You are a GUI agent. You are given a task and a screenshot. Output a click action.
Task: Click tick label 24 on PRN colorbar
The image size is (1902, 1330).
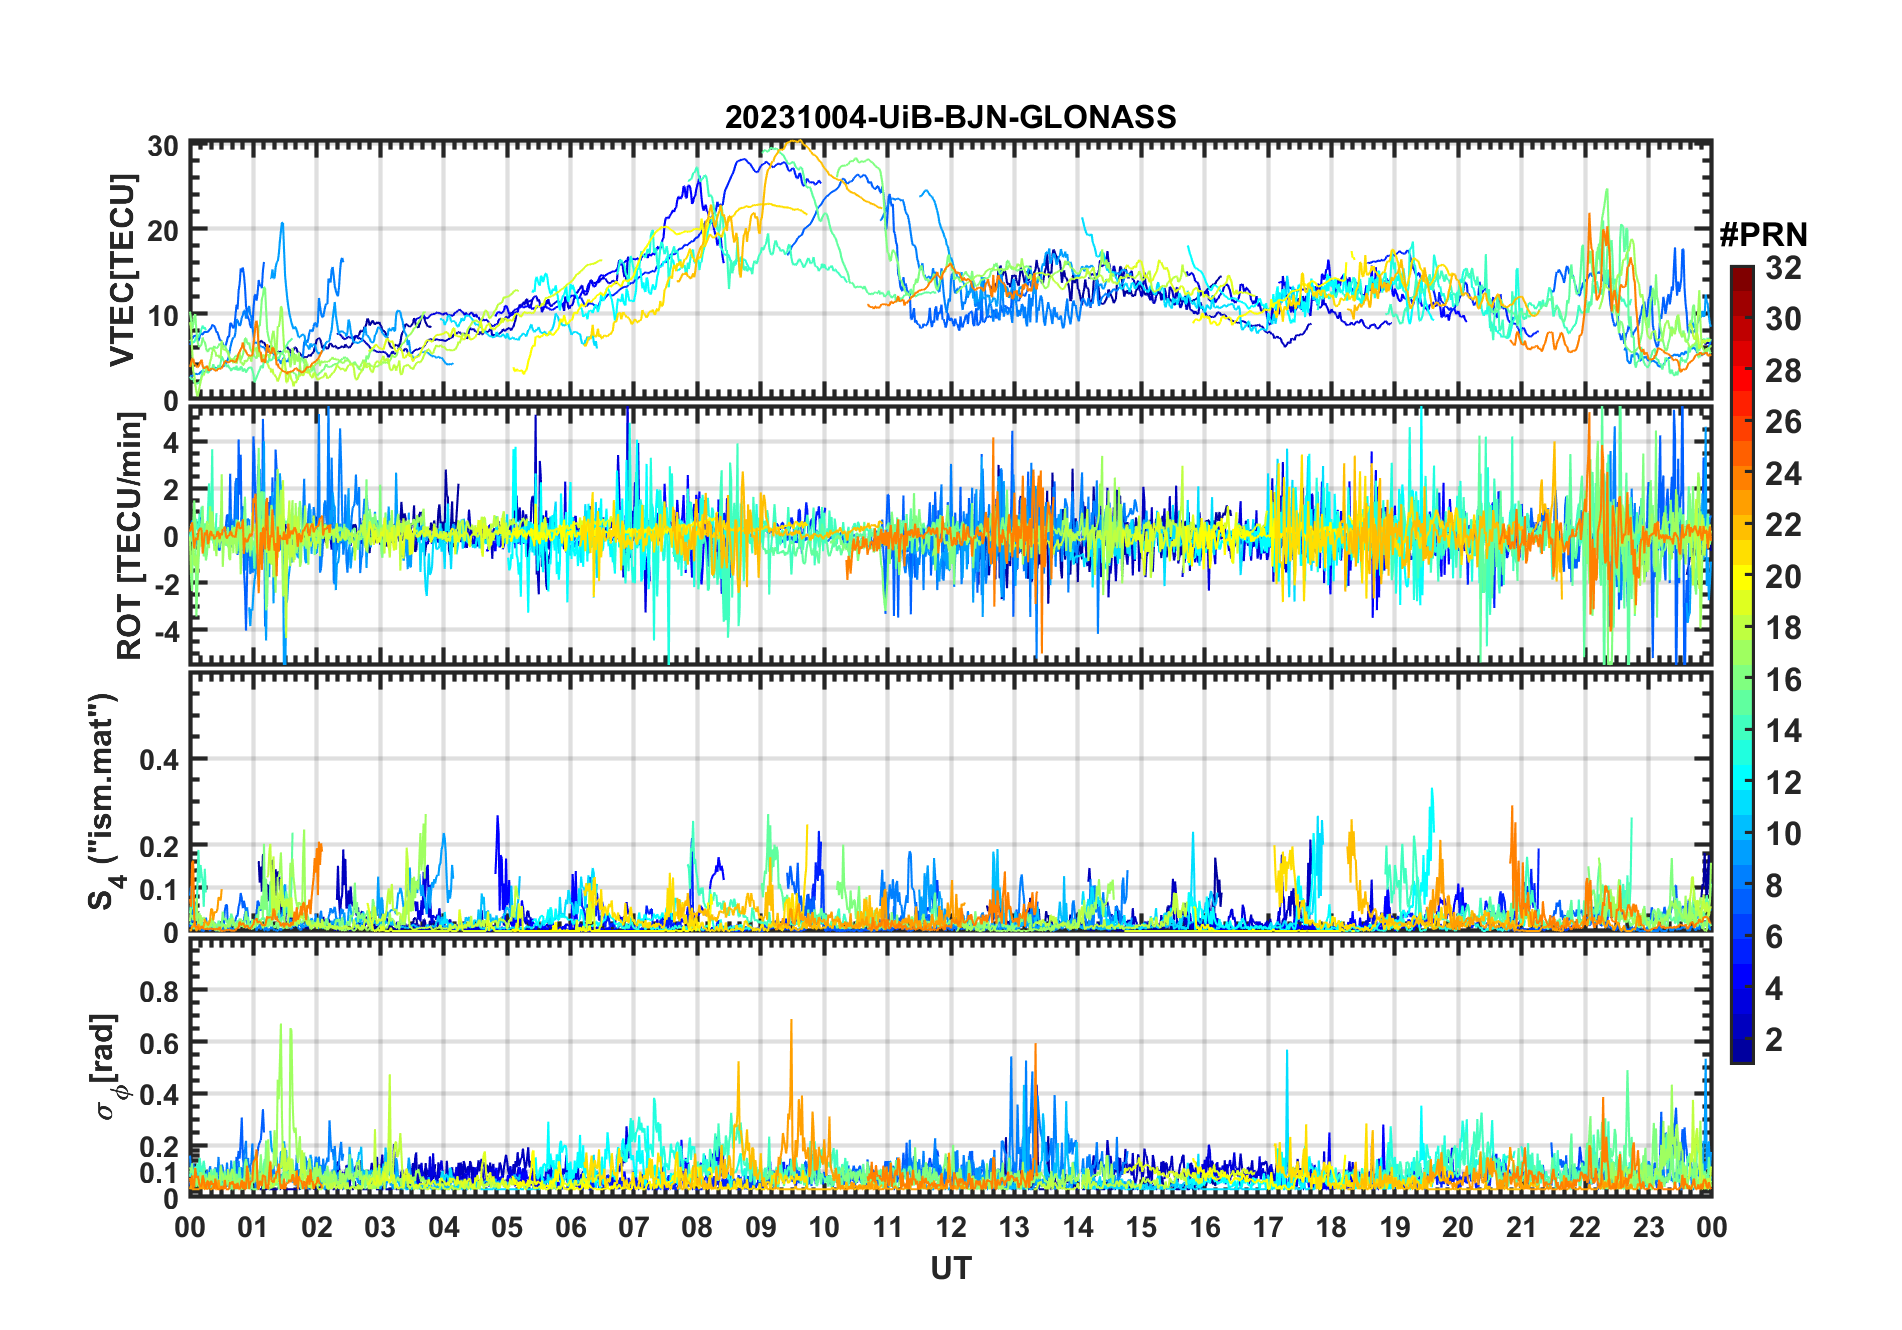click(x=1783, y=474)
